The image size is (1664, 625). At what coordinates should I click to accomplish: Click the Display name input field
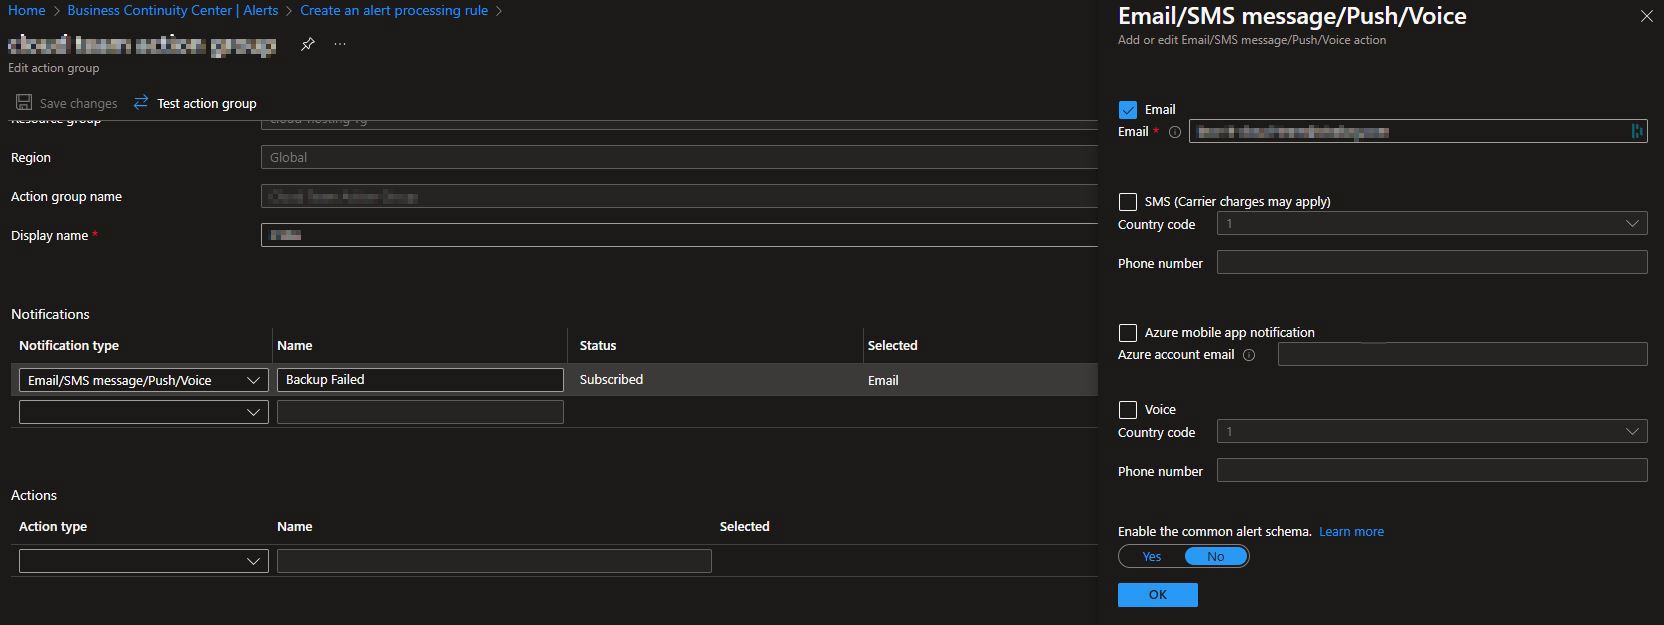pos(679,235)
